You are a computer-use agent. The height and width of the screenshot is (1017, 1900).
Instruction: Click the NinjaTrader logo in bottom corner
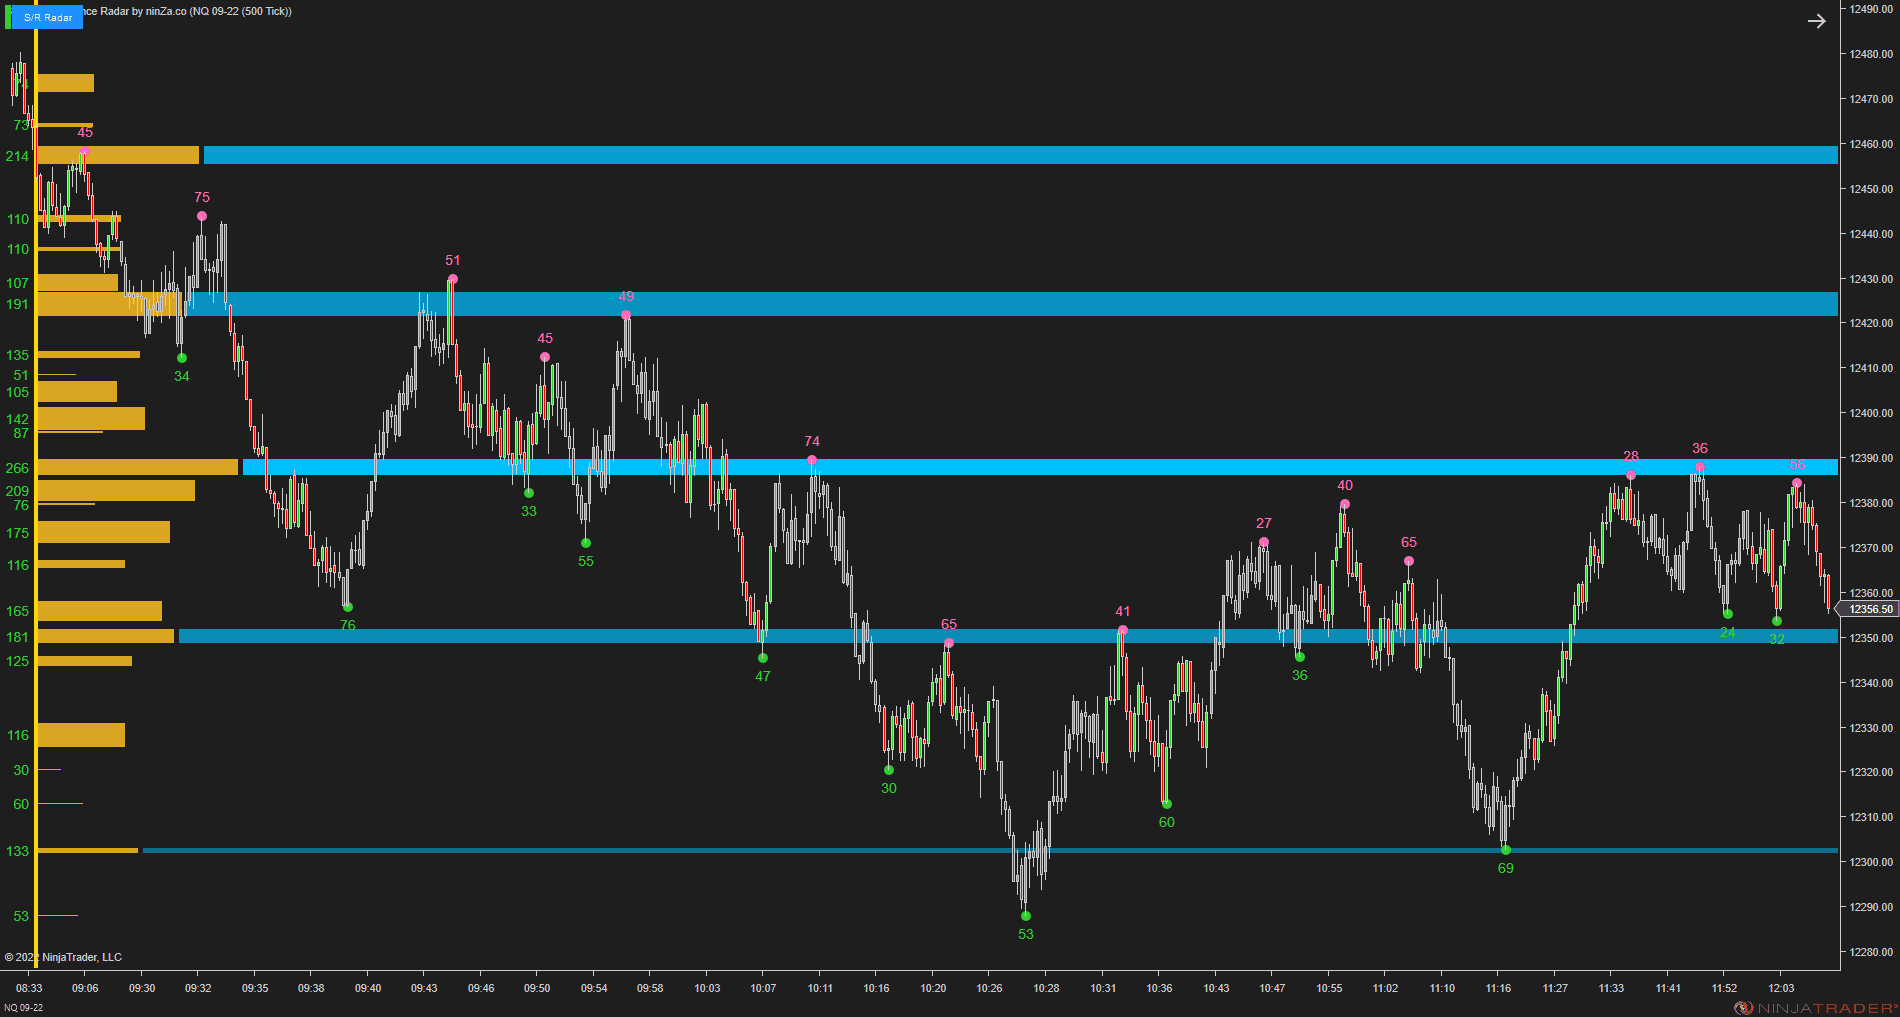[x=1815, y=1007]
